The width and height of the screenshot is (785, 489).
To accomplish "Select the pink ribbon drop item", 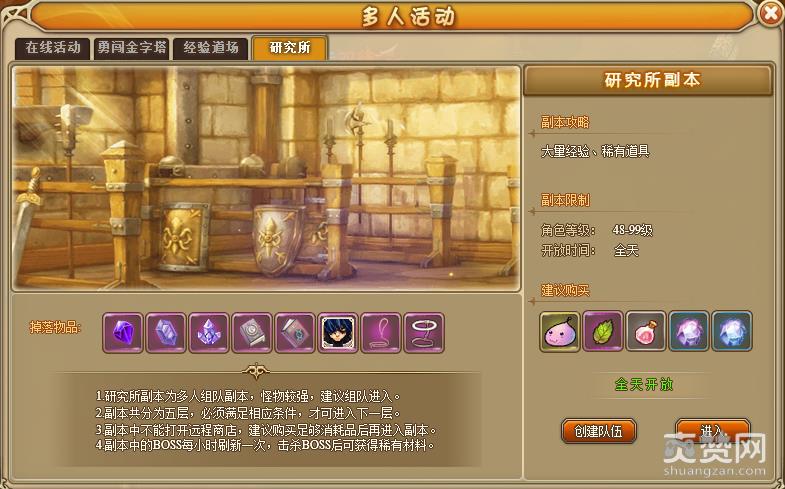I will (381, 333).
